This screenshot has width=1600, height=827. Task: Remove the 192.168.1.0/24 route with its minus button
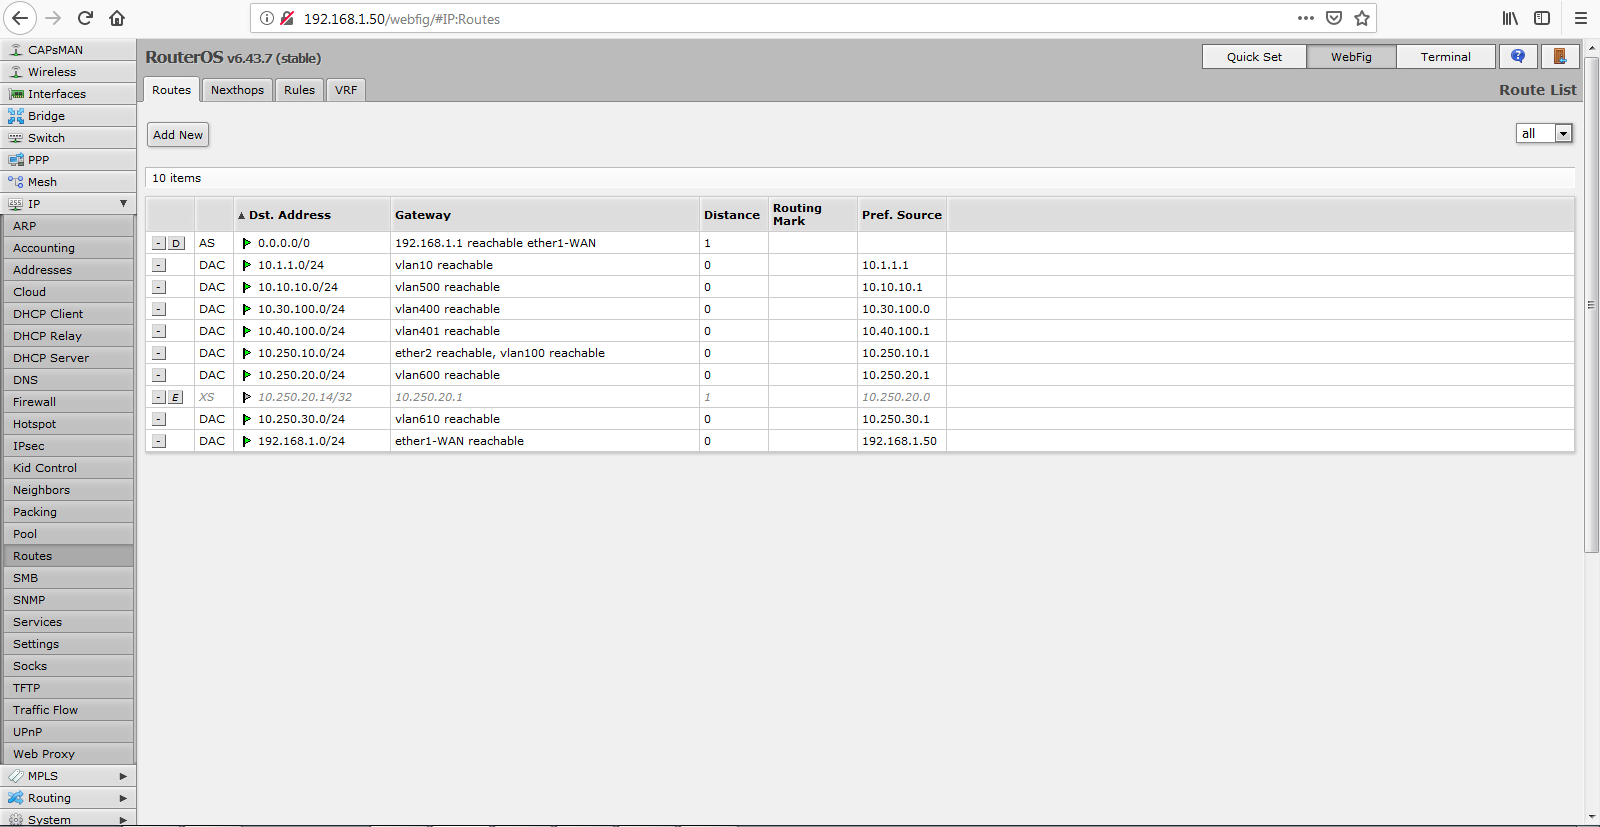pyautogui.click(x=159, y=441)
